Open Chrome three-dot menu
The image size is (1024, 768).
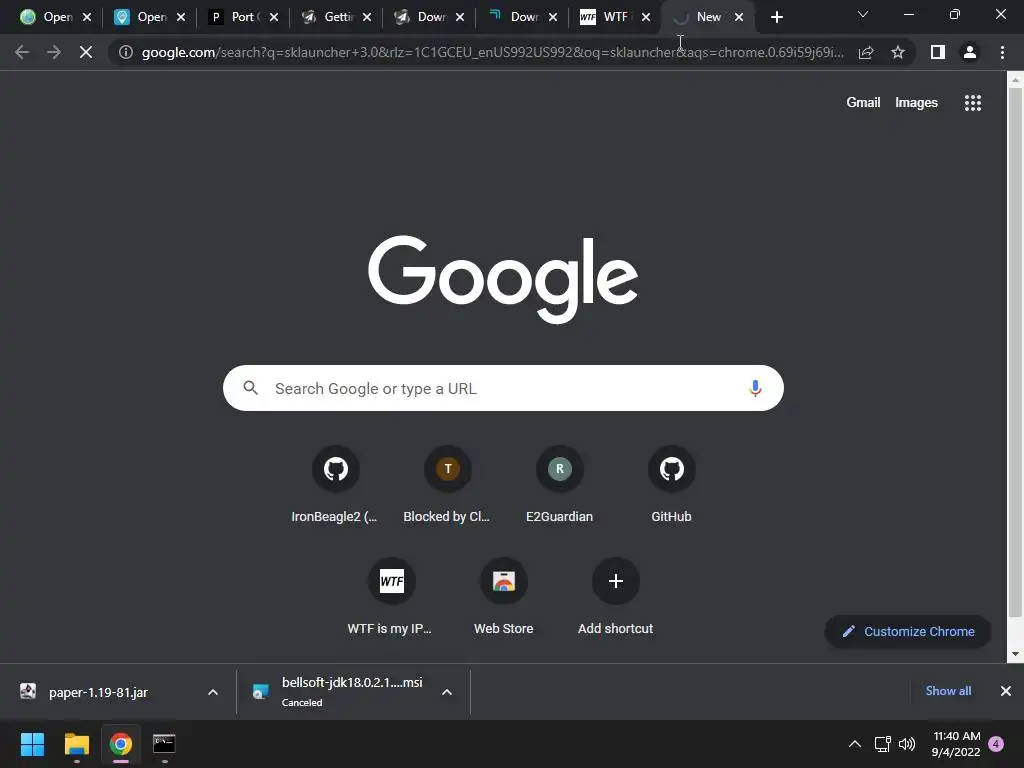click(1002, 52)
